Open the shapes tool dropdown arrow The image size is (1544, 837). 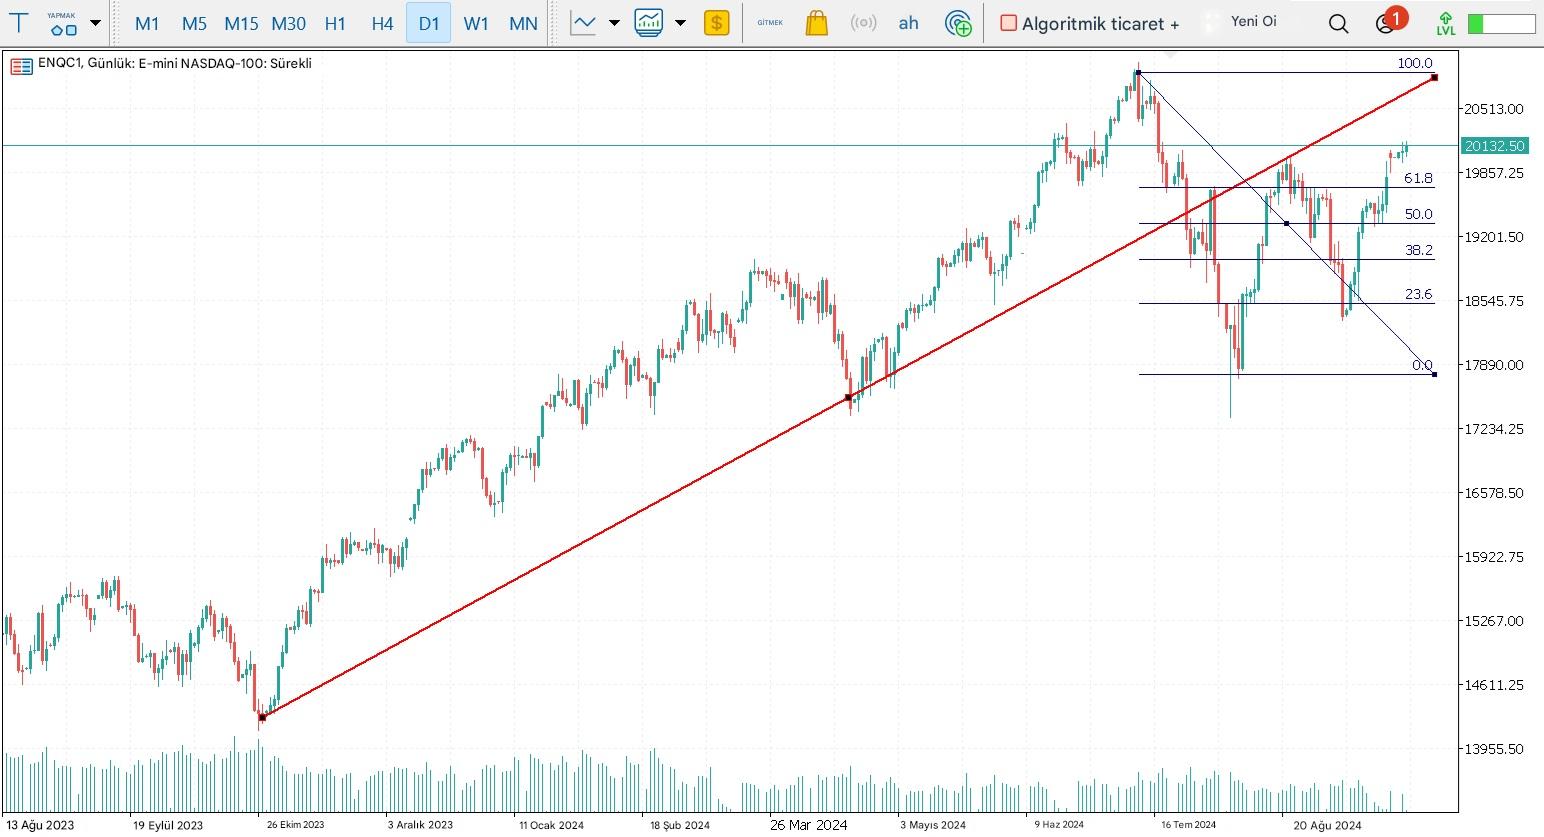click(95, 22)
